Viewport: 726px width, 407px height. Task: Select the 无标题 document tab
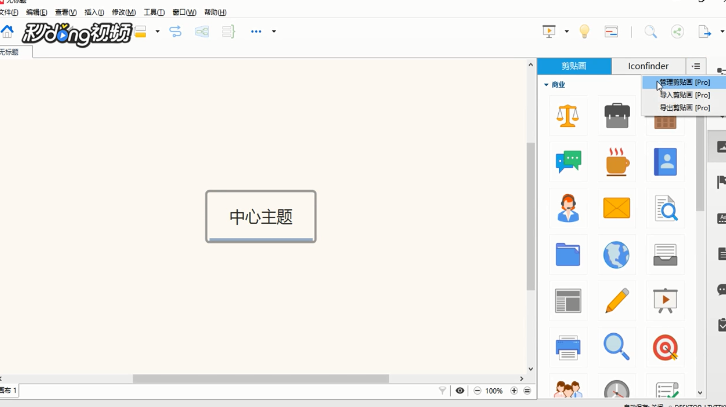click(x=16, y=52)
